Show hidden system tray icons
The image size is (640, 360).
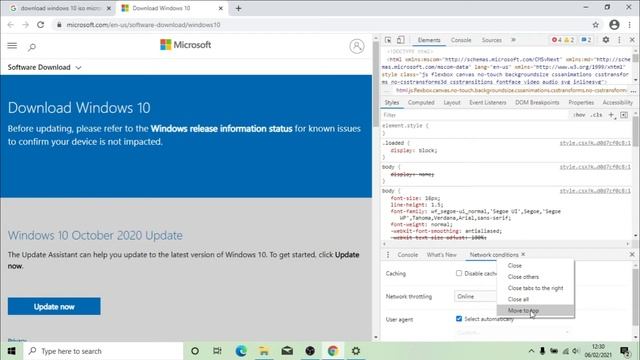(531, 351)
